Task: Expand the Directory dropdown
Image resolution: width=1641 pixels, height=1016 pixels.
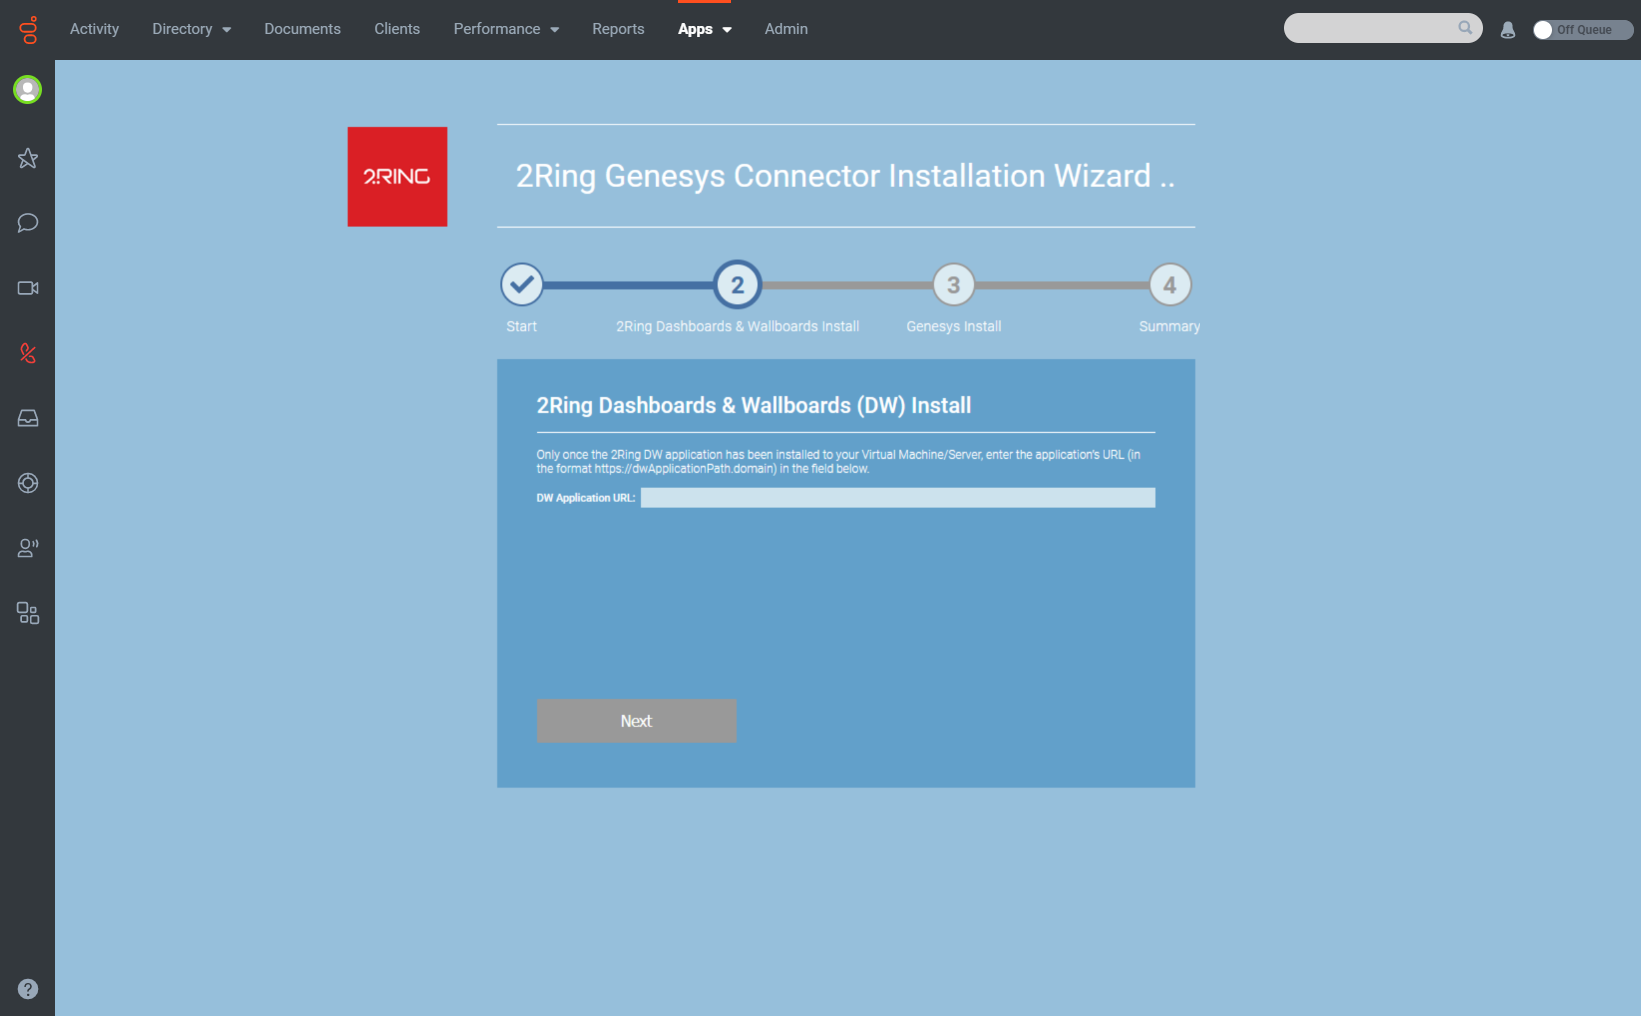Action: tap(191, 29)
